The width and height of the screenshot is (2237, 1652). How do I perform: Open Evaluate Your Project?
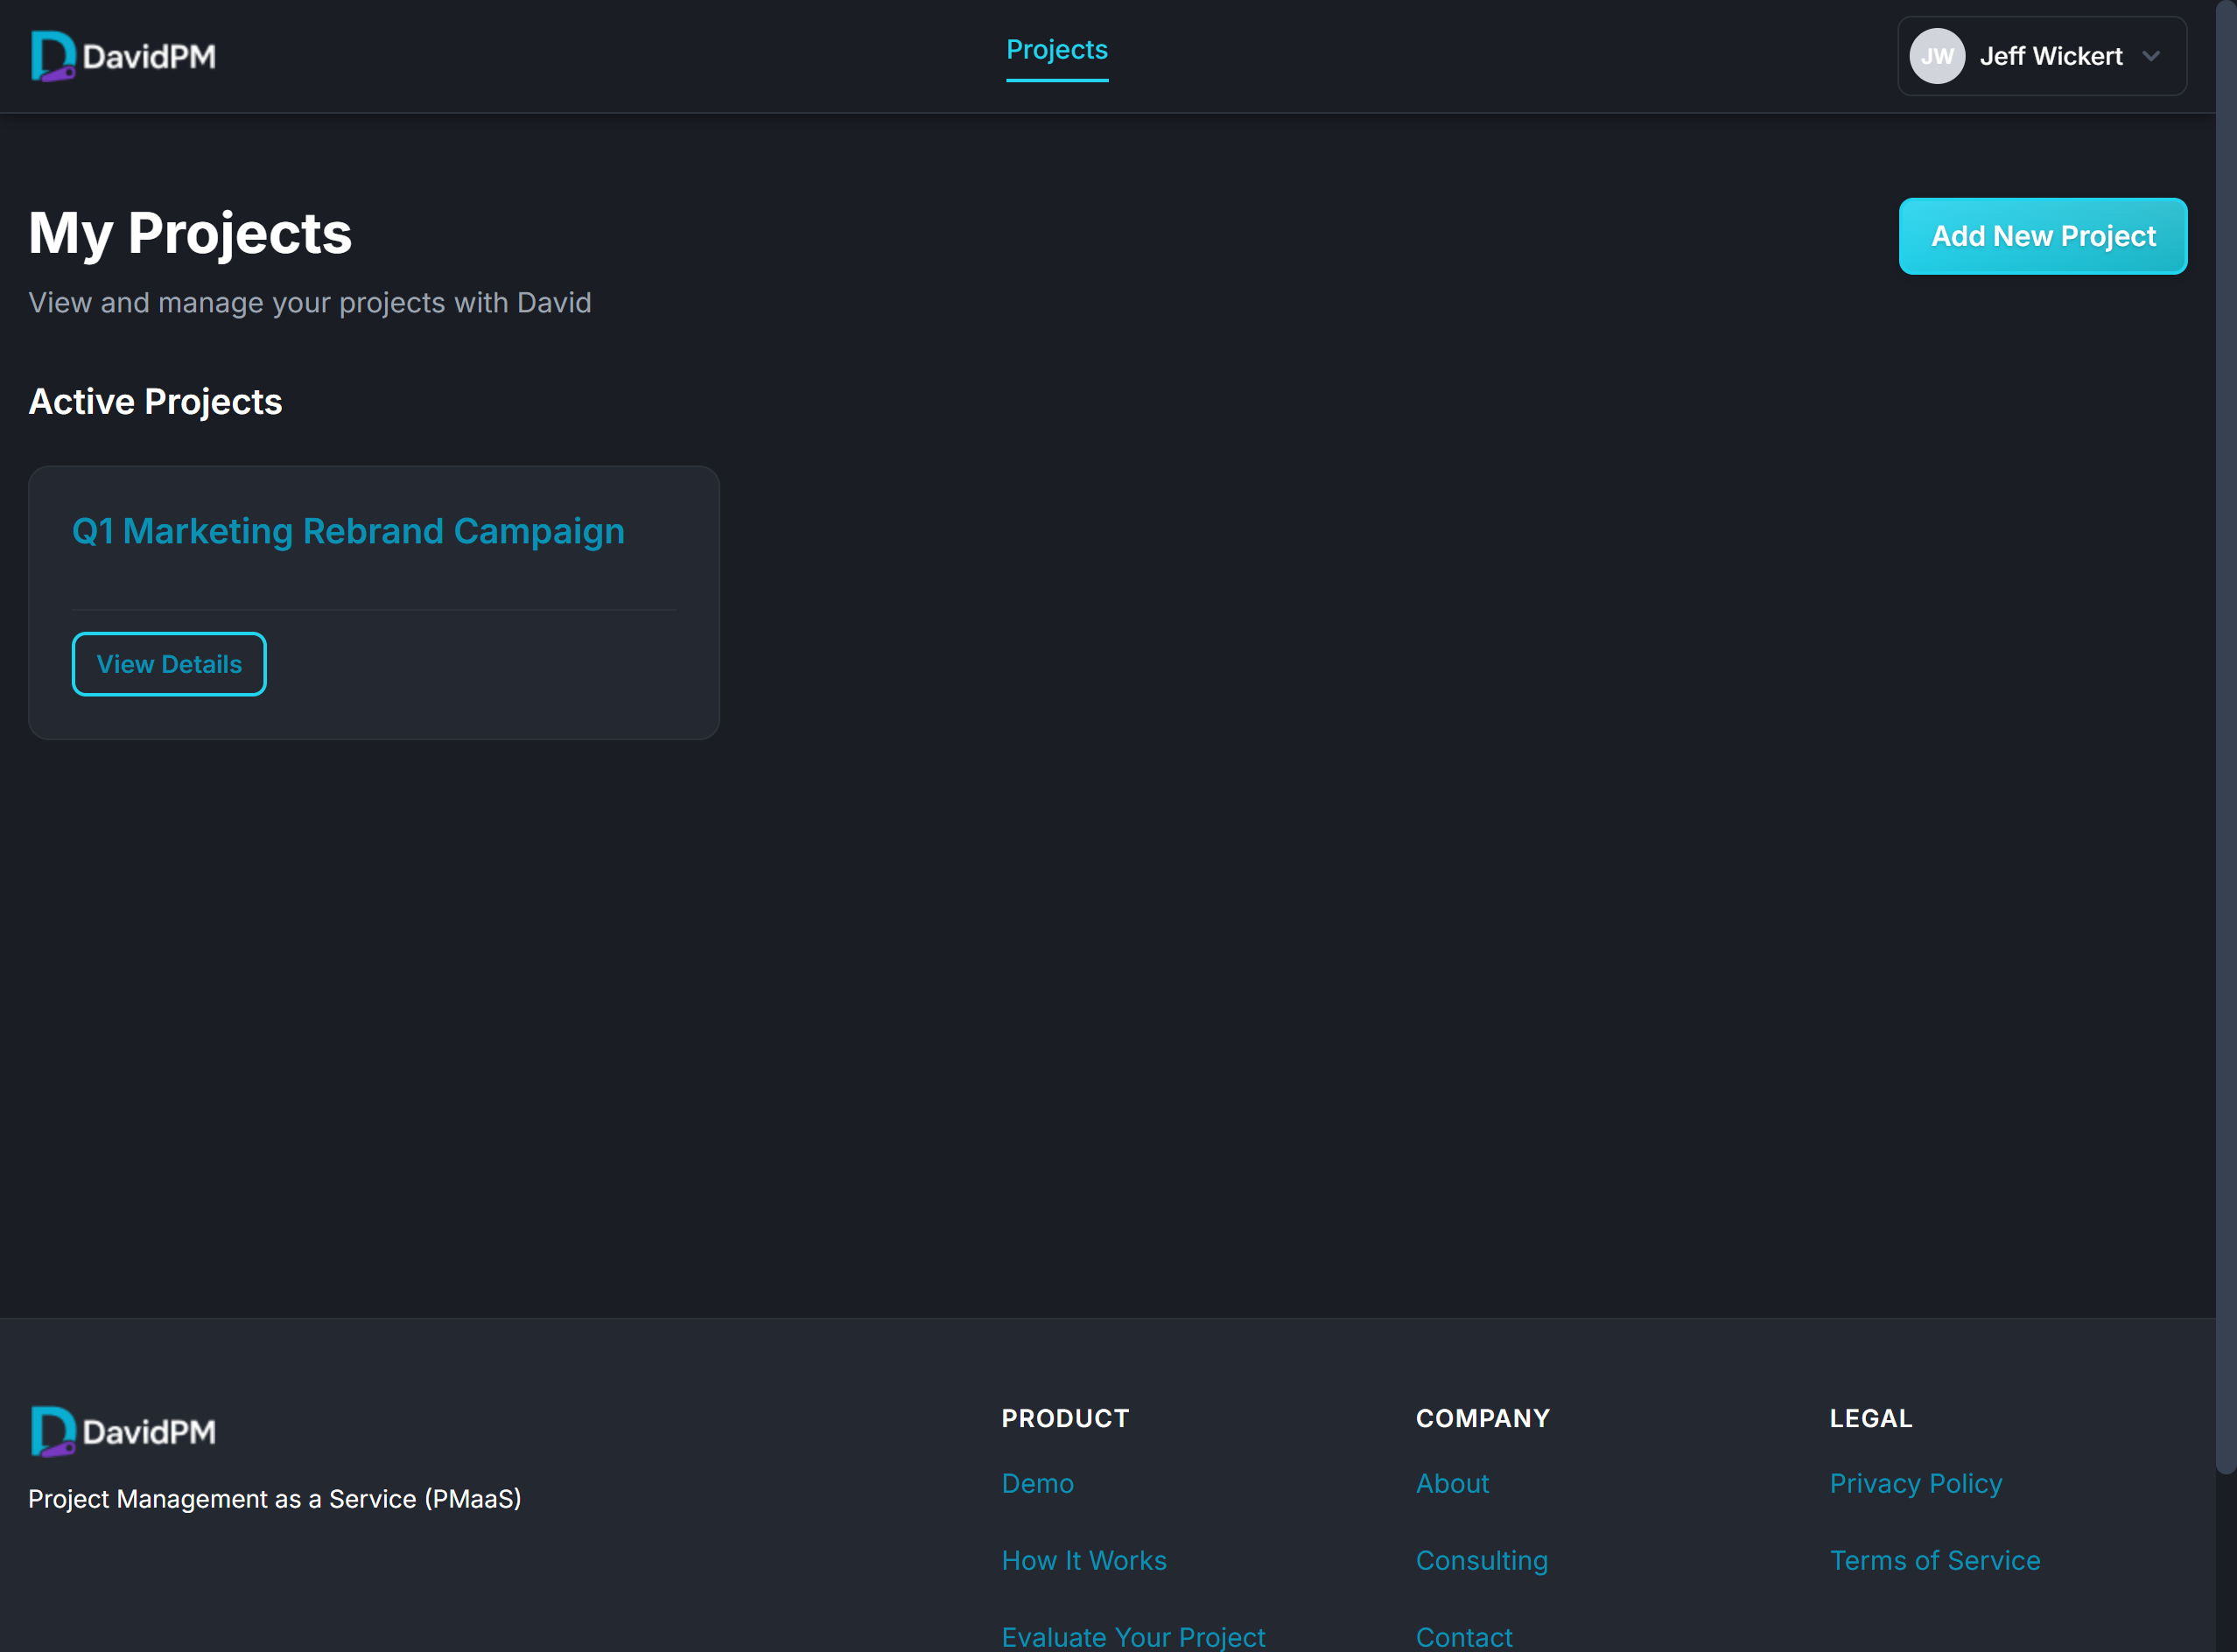[1133, 1636]
